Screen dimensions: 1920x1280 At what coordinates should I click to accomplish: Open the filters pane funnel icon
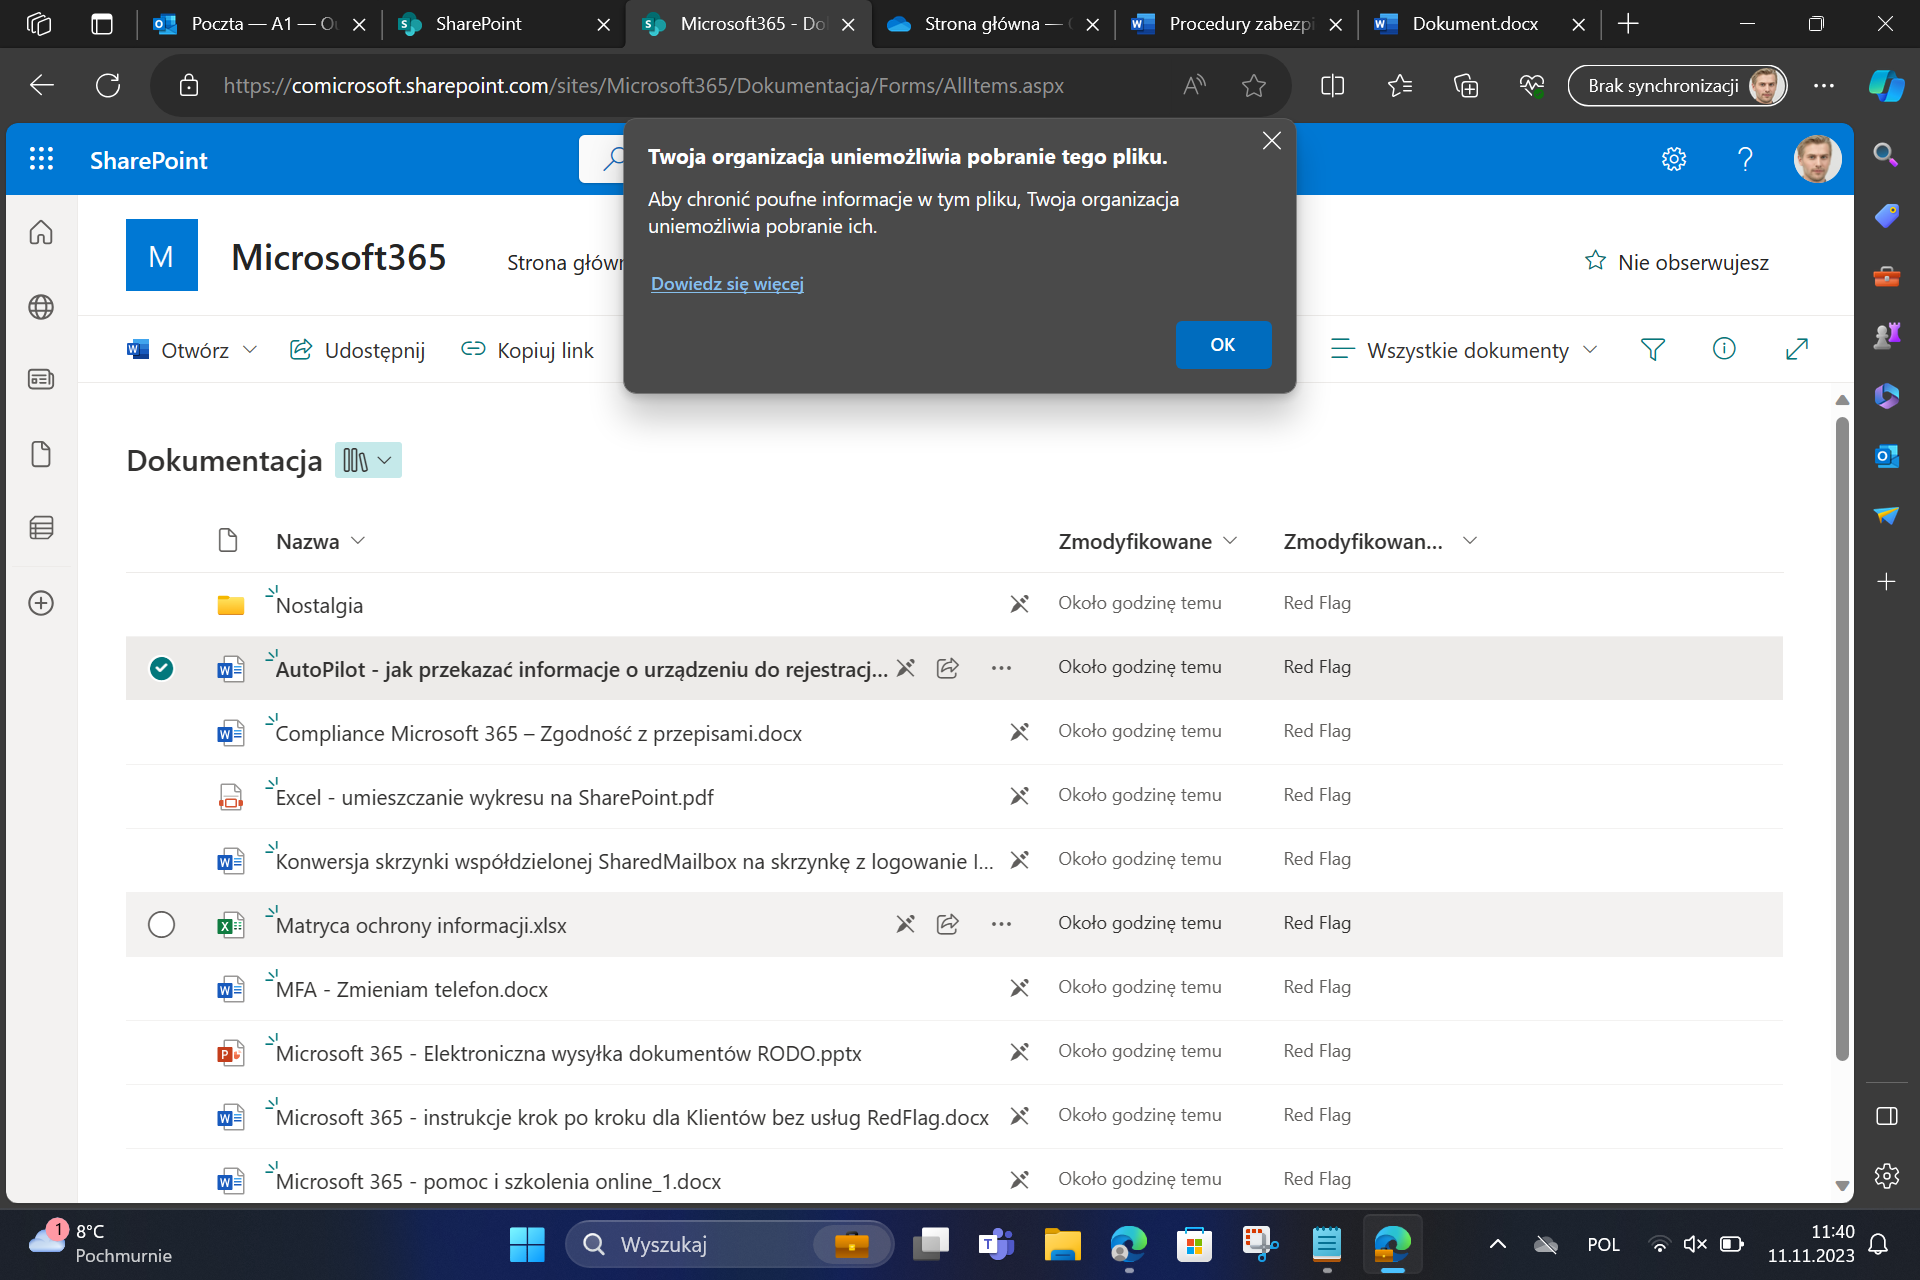point(1653,349)
